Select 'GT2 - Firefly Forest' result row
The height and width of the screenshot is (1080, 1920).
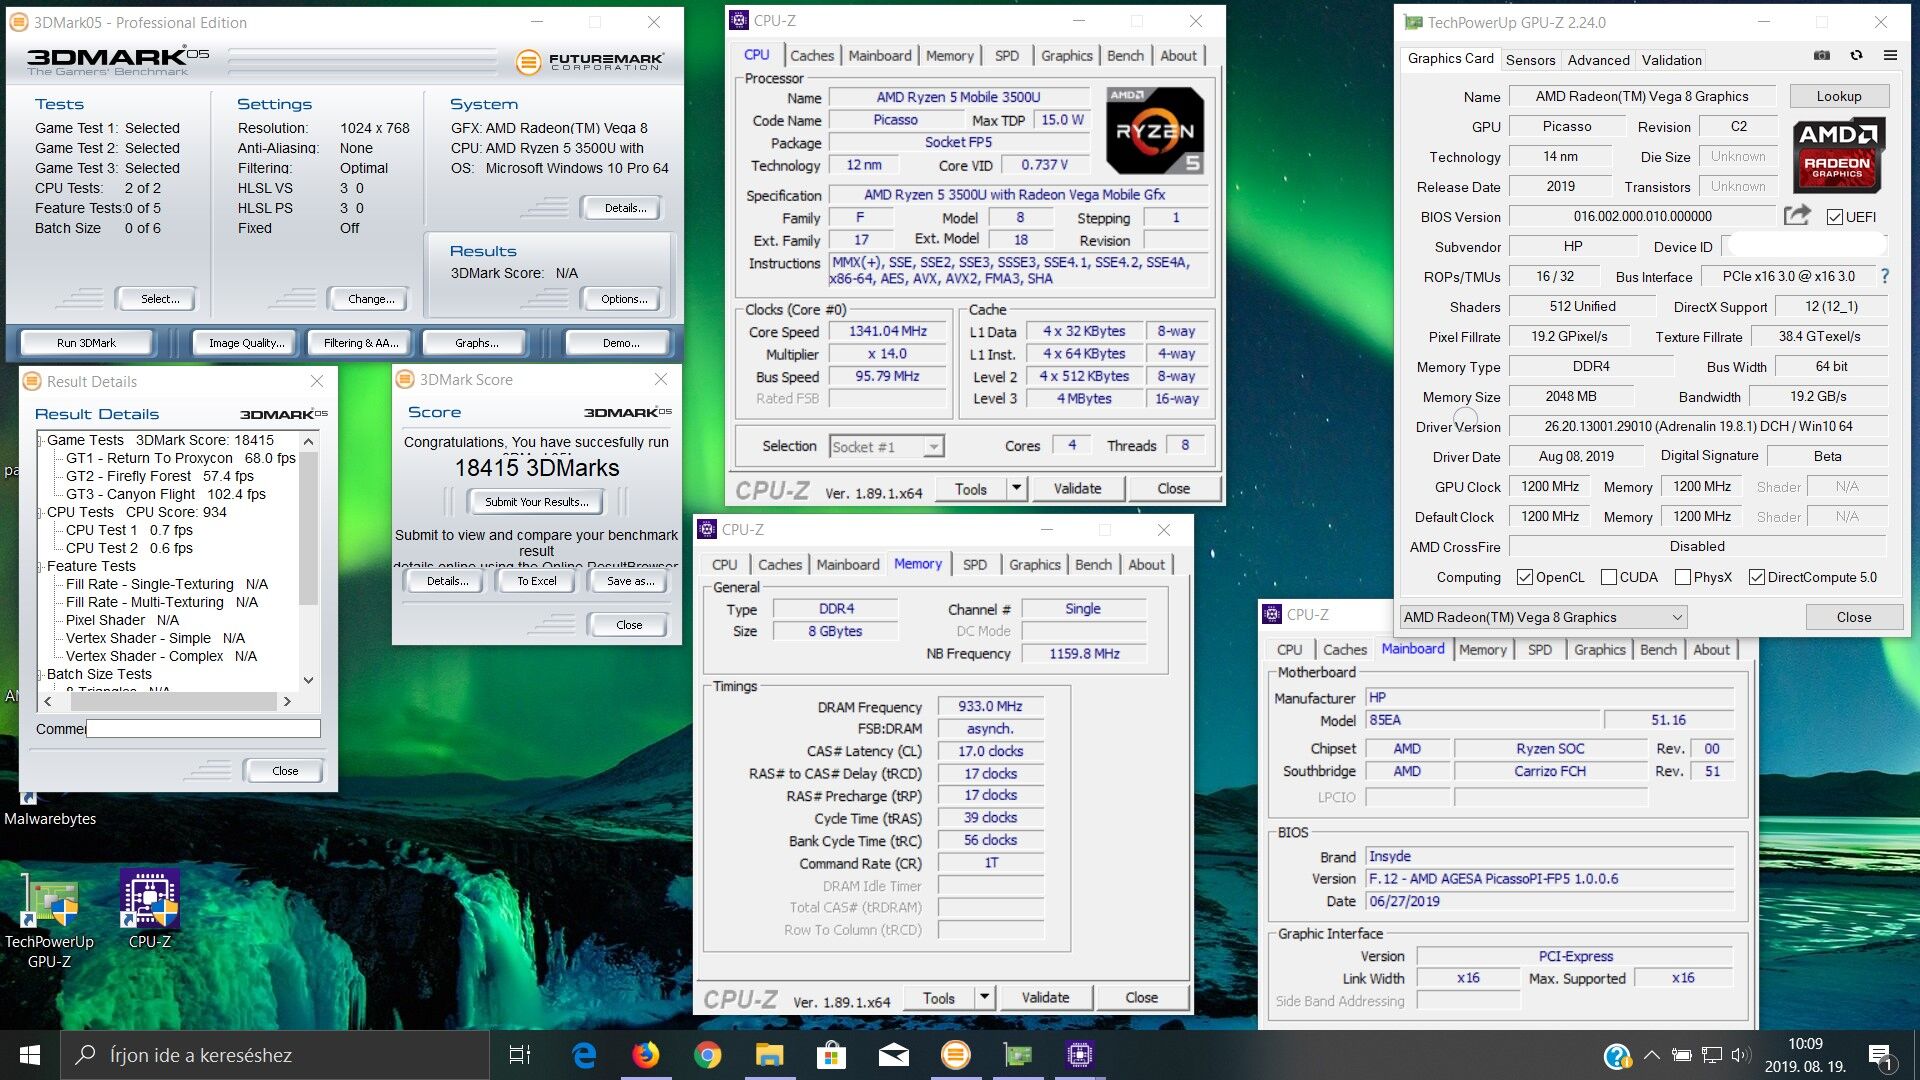pyautogui.click(x=160, y=477)
